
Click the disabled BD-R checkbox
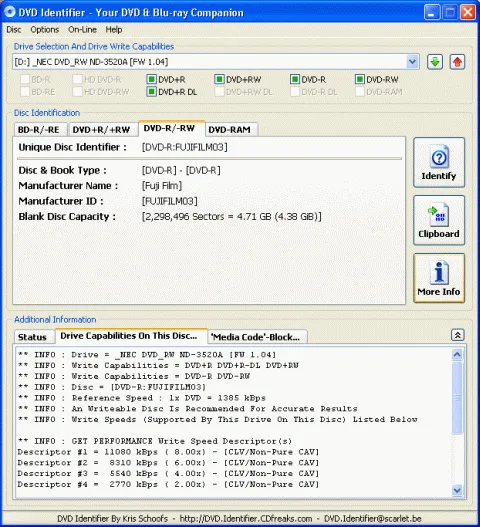pyautogui.click(x=25, y=79)
